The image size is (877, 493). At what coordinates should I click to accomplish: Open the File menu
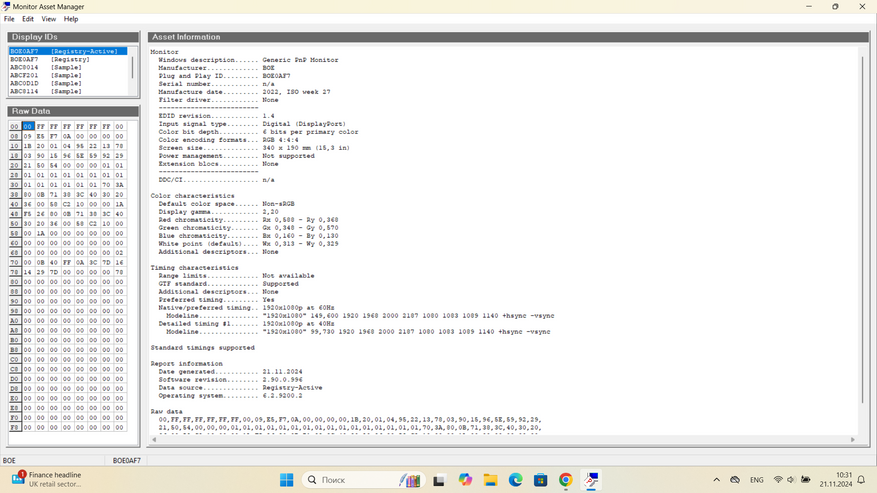(x=9, y=19)
